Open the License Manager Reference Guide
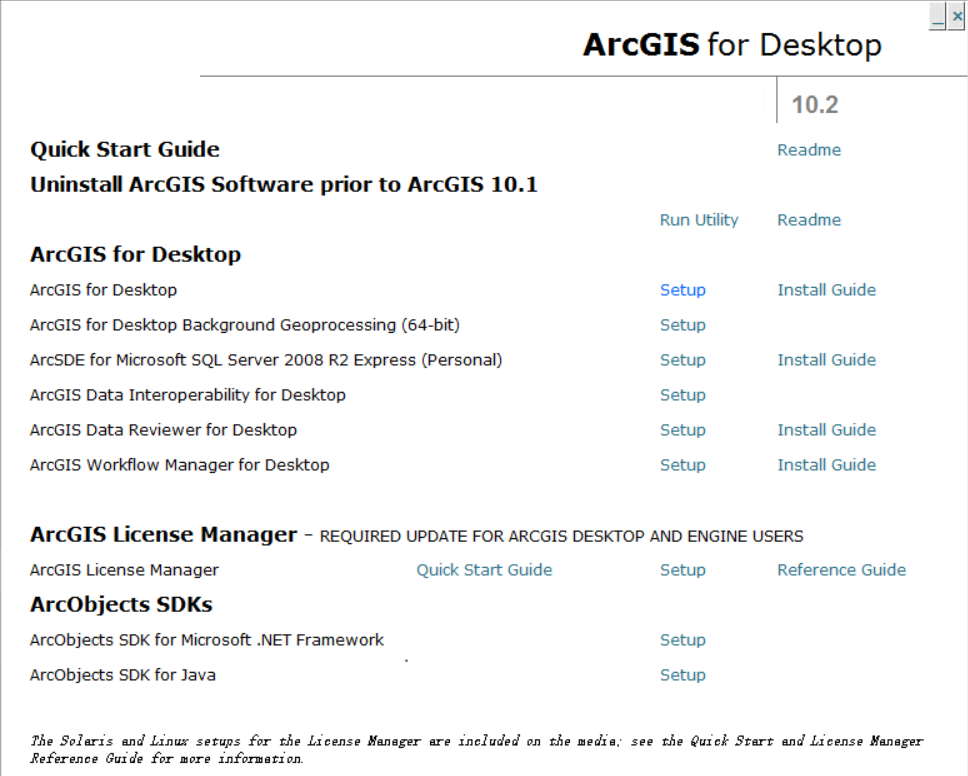Screen dimensions: 968x776 tap(841, 570)
